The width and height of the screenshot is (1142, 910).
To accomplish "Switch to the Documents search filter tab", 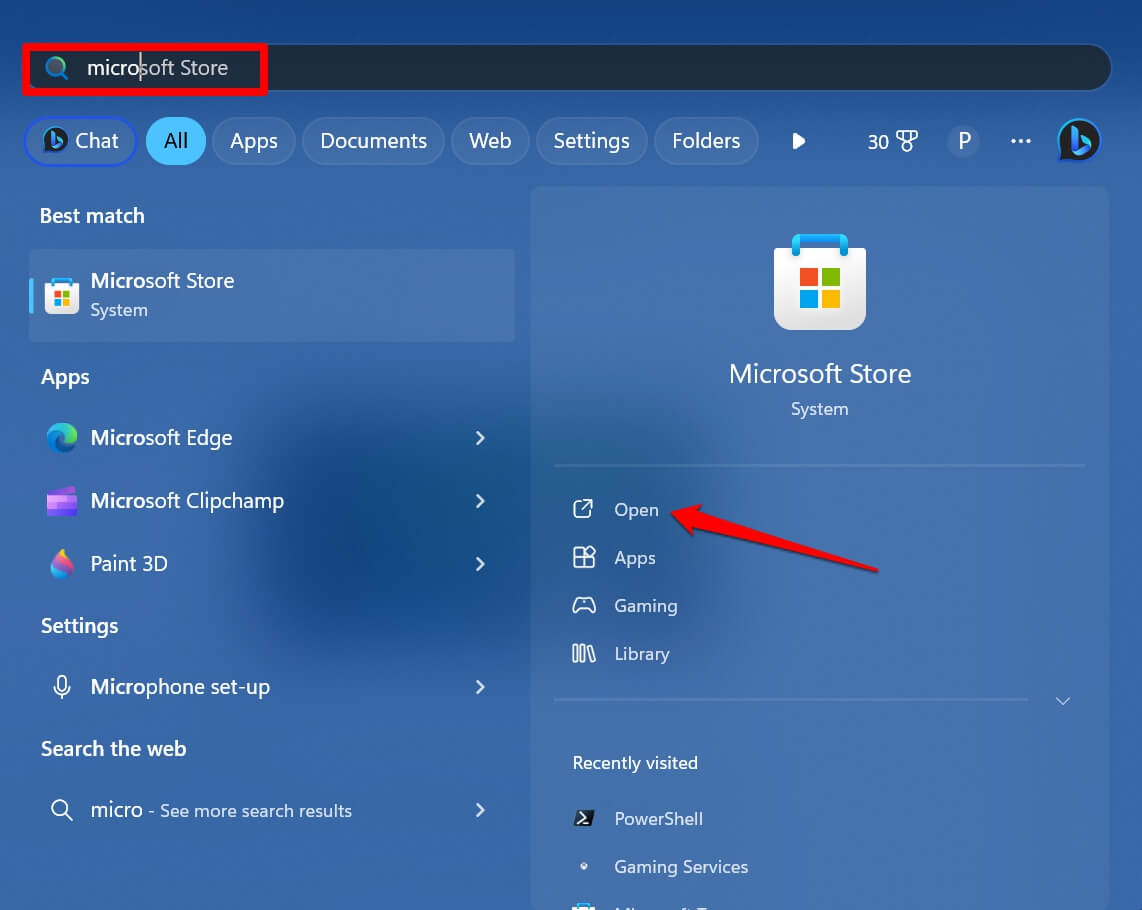I will tap(373, 141).
